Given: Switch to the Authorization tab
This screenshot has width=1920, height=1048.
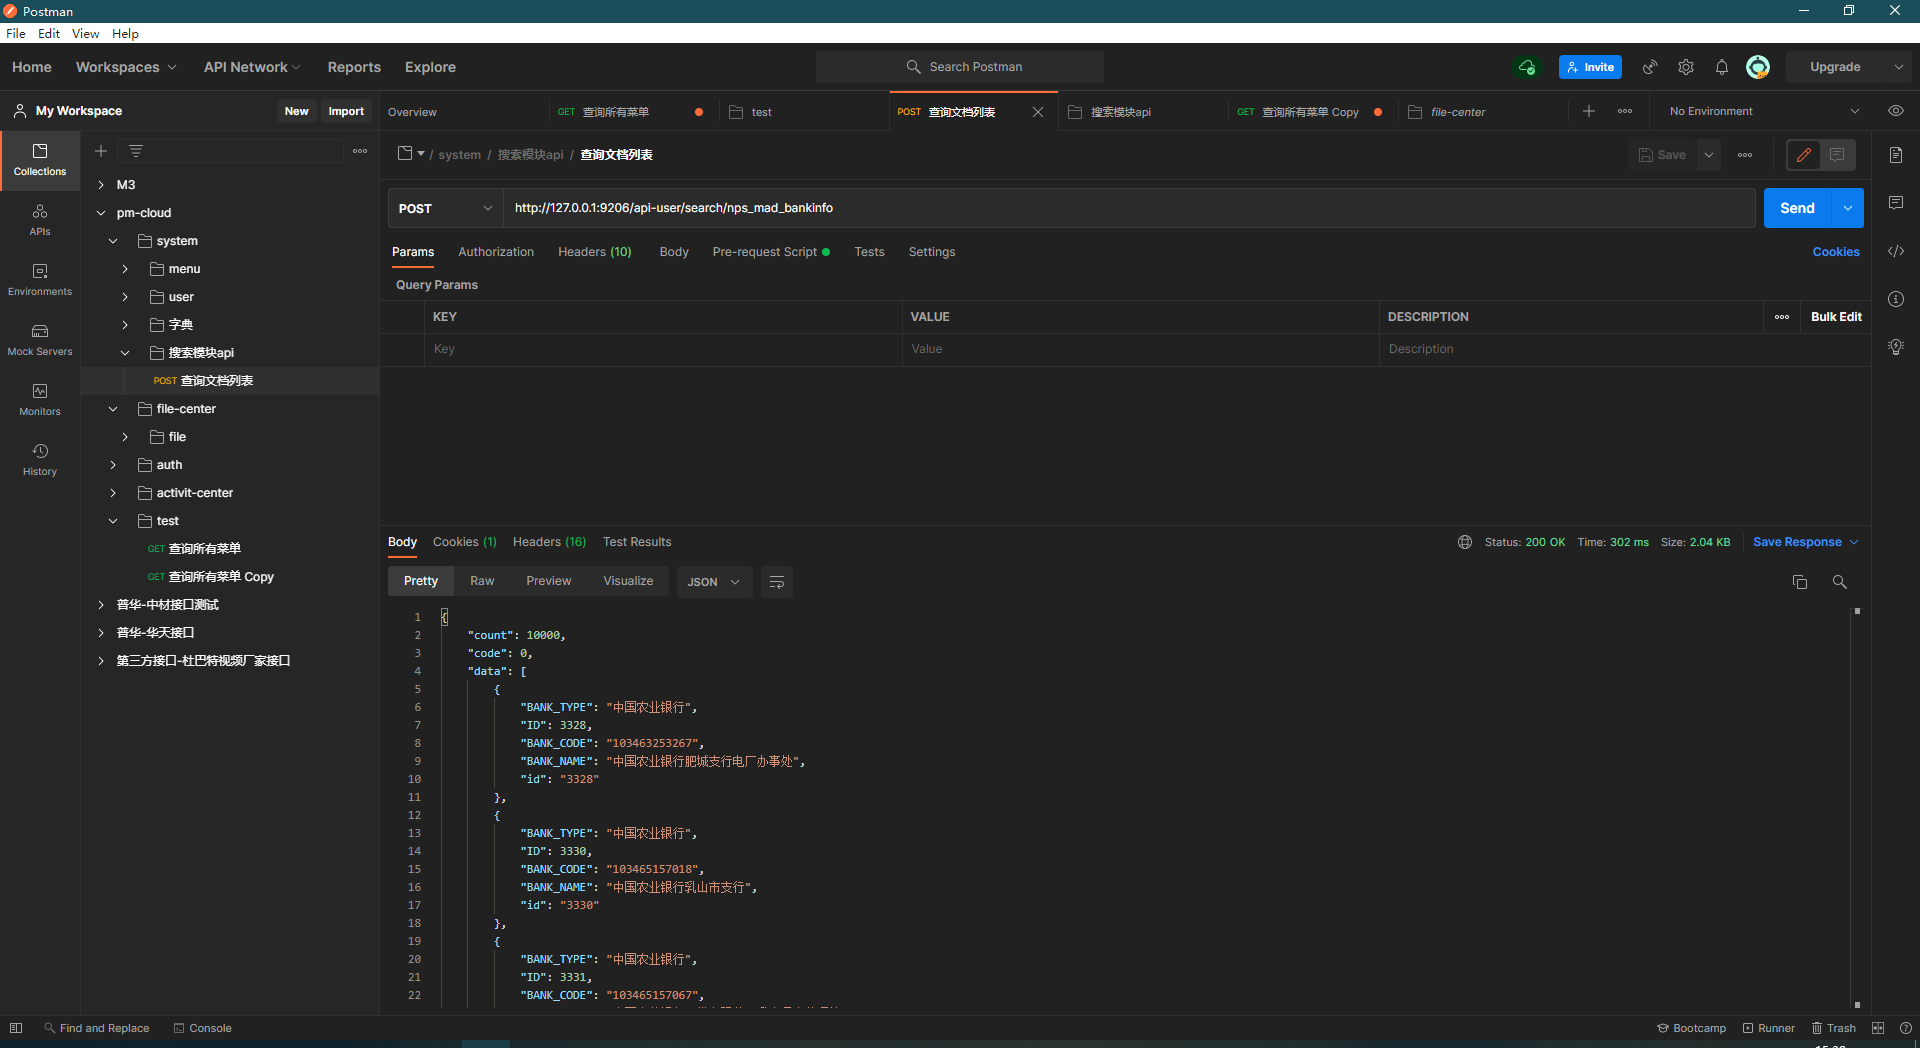Looking at the screenshot, I should [x=496, y=252].
